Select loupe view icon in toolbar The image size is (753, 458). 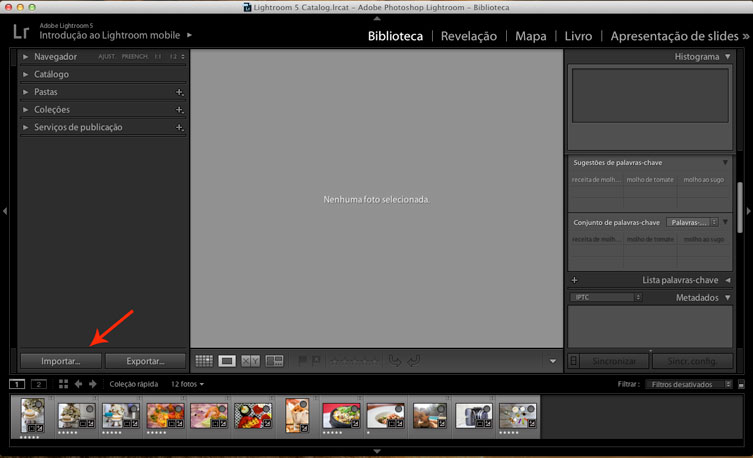tap(227, 360)
